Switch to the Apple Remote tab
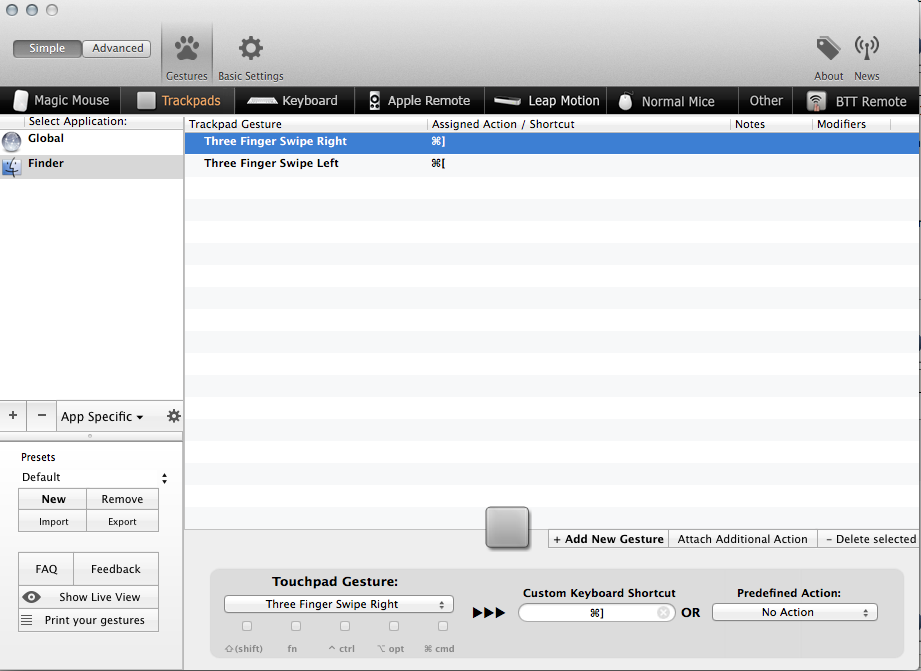This screenshot has height=671, width=921. (x=419, y=100)
